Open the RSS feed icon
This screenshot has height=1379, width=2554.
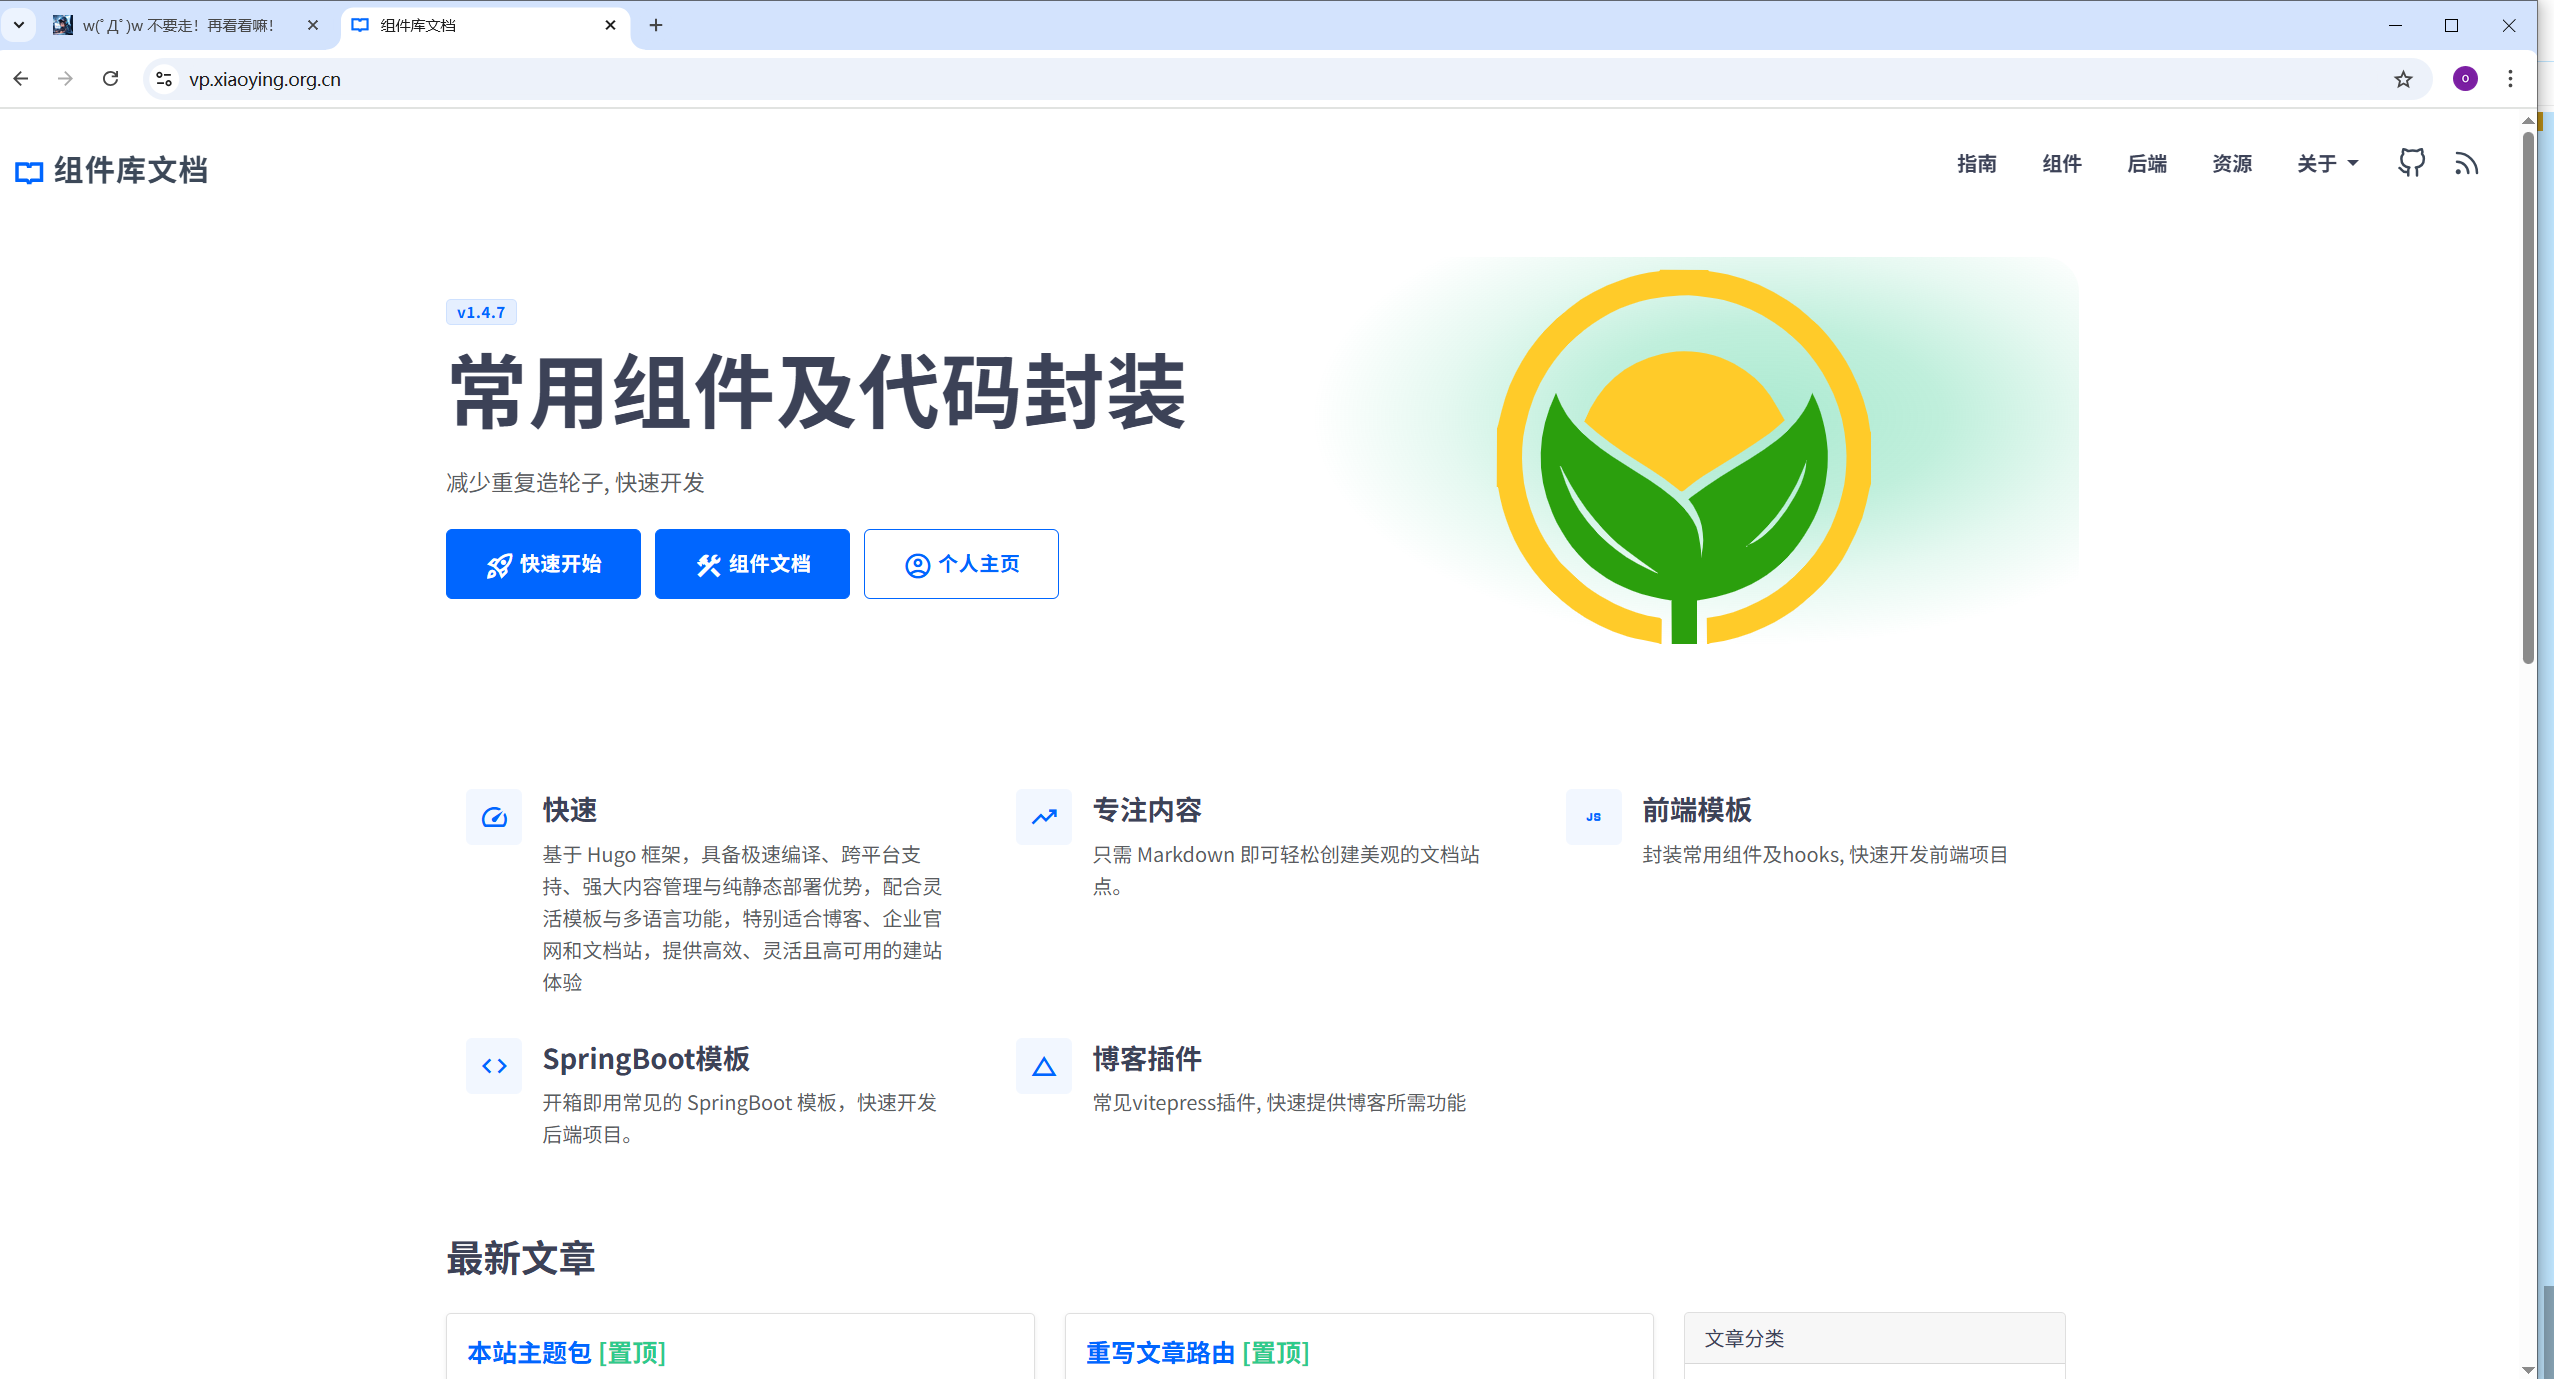(2466, 164)
